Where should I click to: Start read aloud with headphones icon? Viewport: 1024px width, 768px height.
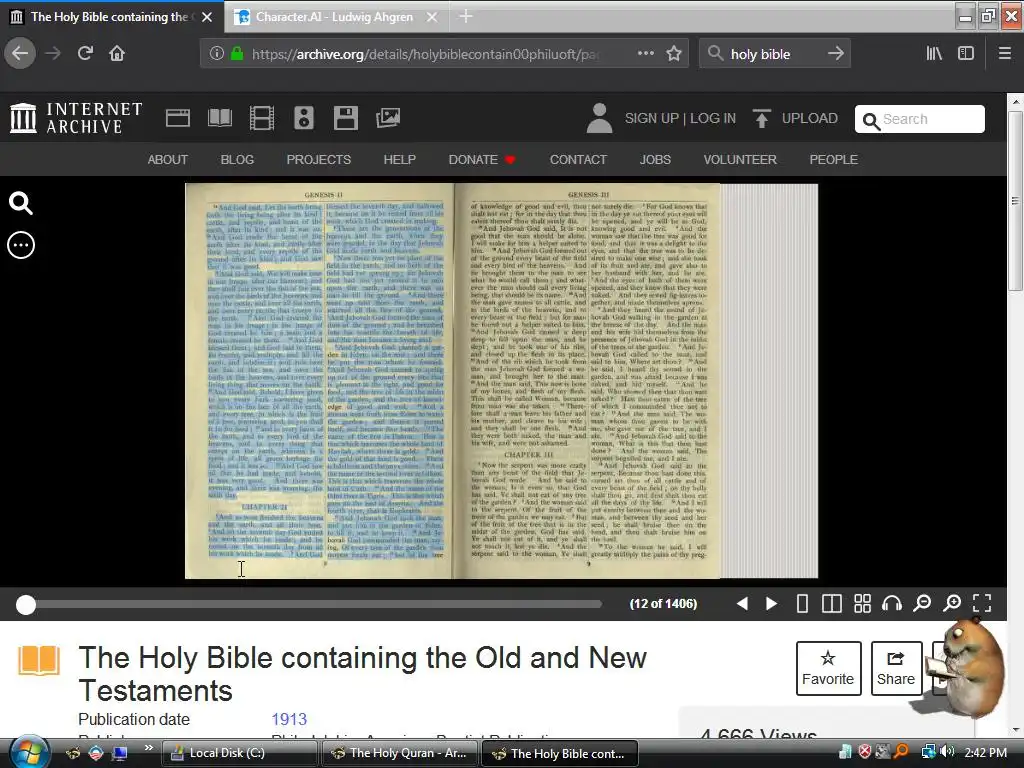(x=891, y=603)
